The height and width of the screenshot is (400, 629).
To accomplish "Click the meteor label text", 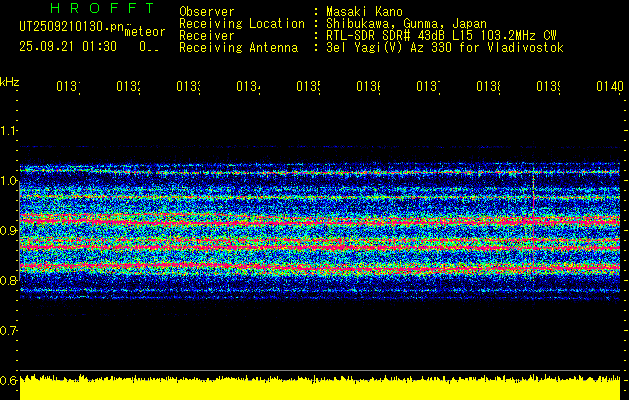I will pos(143,33).
